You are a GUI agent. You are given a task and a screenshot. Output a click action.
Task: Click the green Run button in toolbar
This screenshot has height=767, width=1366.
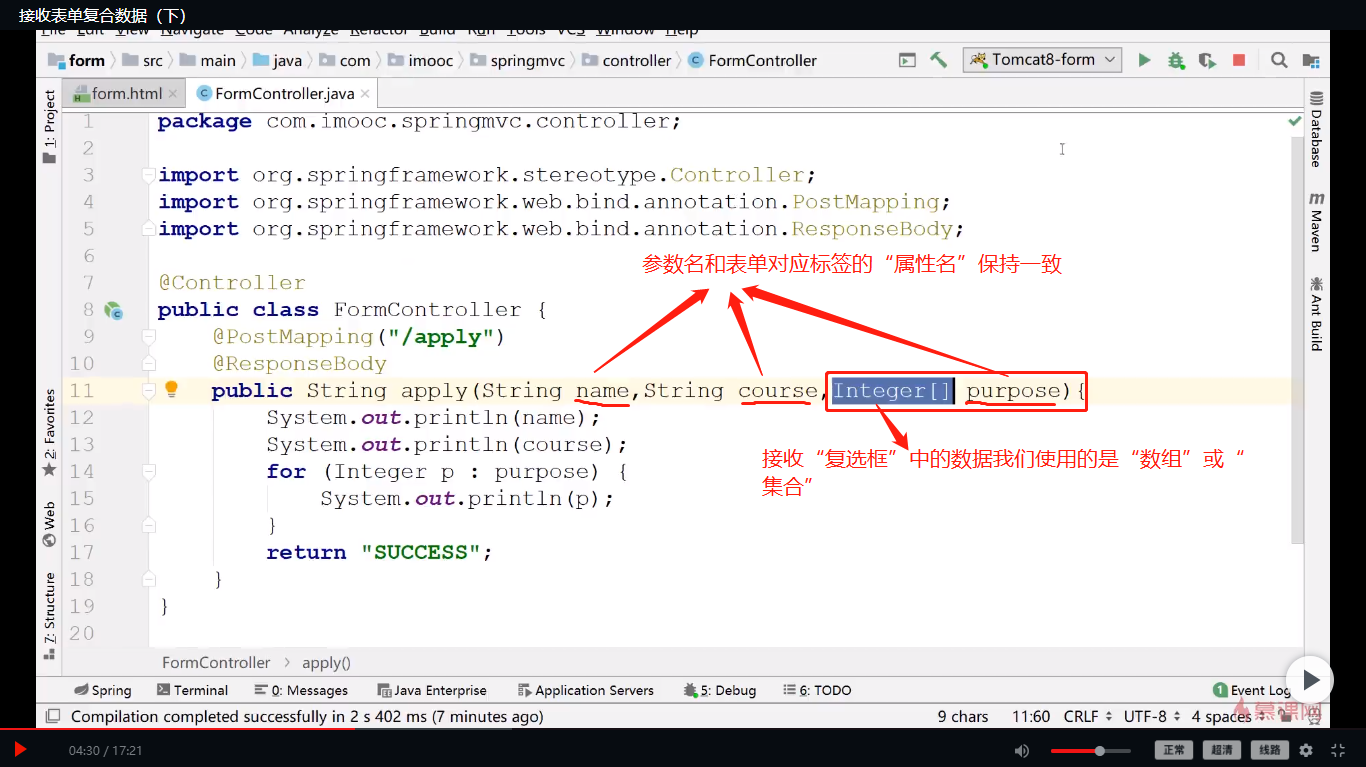click(1144, 61)
